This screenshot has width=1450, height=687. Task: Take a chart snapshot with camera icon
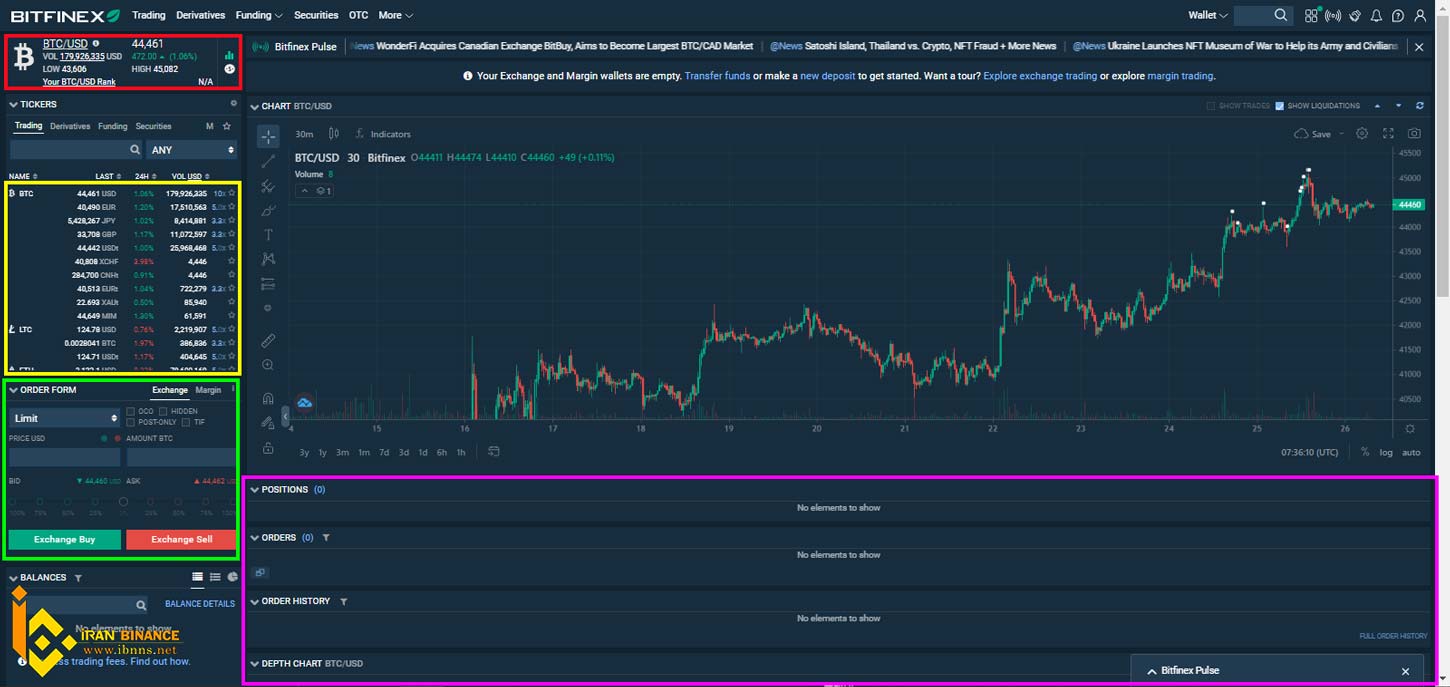1414,133
